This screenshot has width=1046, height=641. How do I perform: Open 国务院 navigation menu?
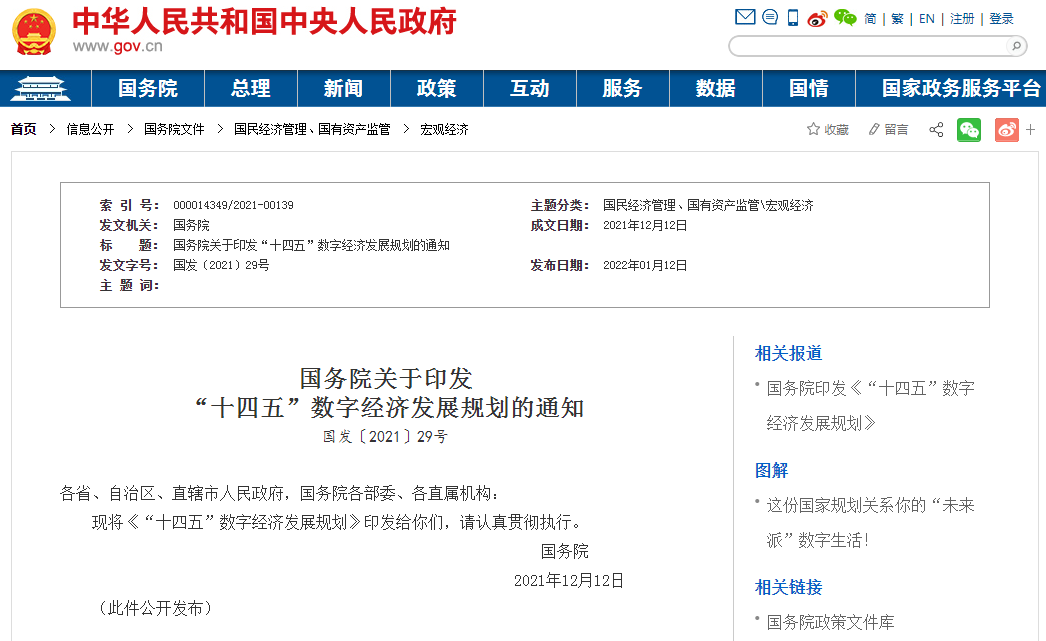click(147, 88)
